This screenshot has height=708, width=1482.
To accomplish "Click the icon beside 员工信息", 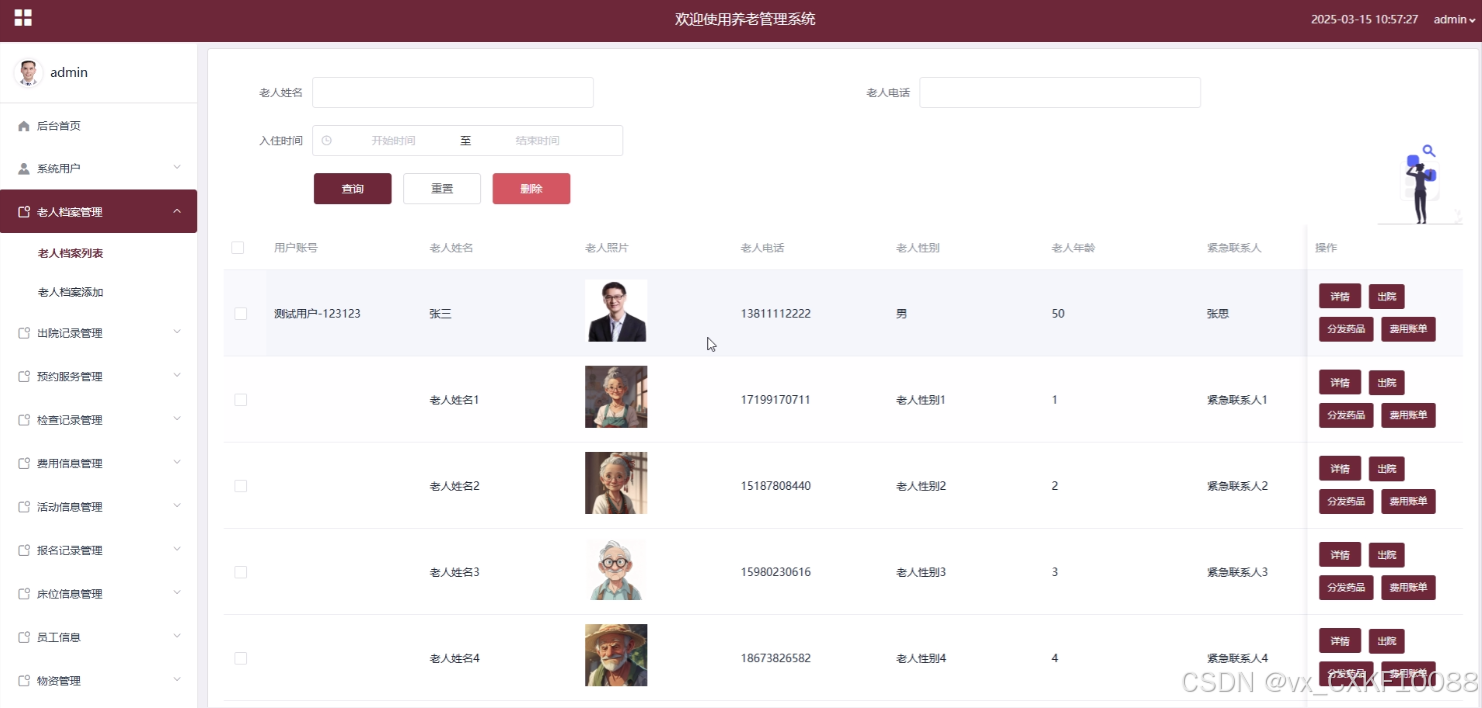I will point(24,637).
